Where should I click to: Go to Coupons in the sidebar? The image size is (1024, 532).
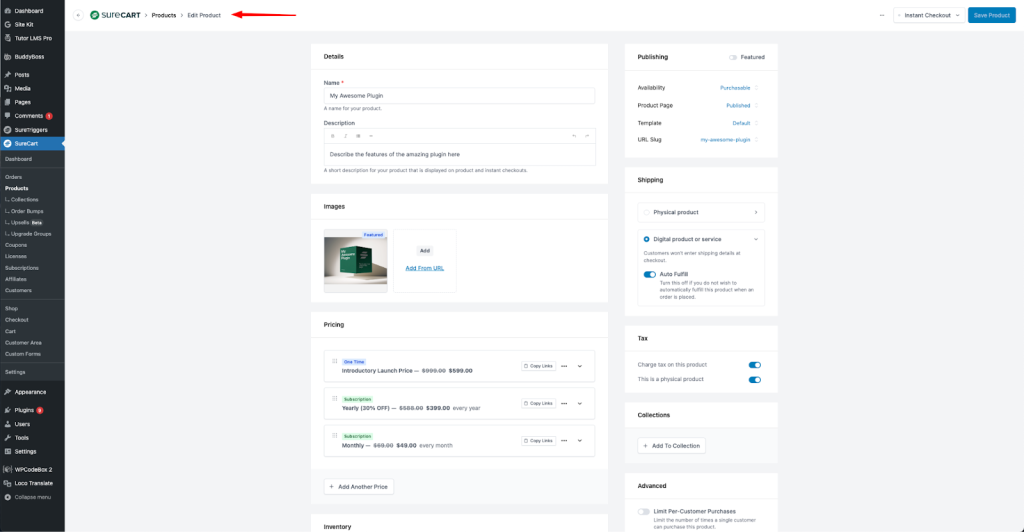point(16,245)
